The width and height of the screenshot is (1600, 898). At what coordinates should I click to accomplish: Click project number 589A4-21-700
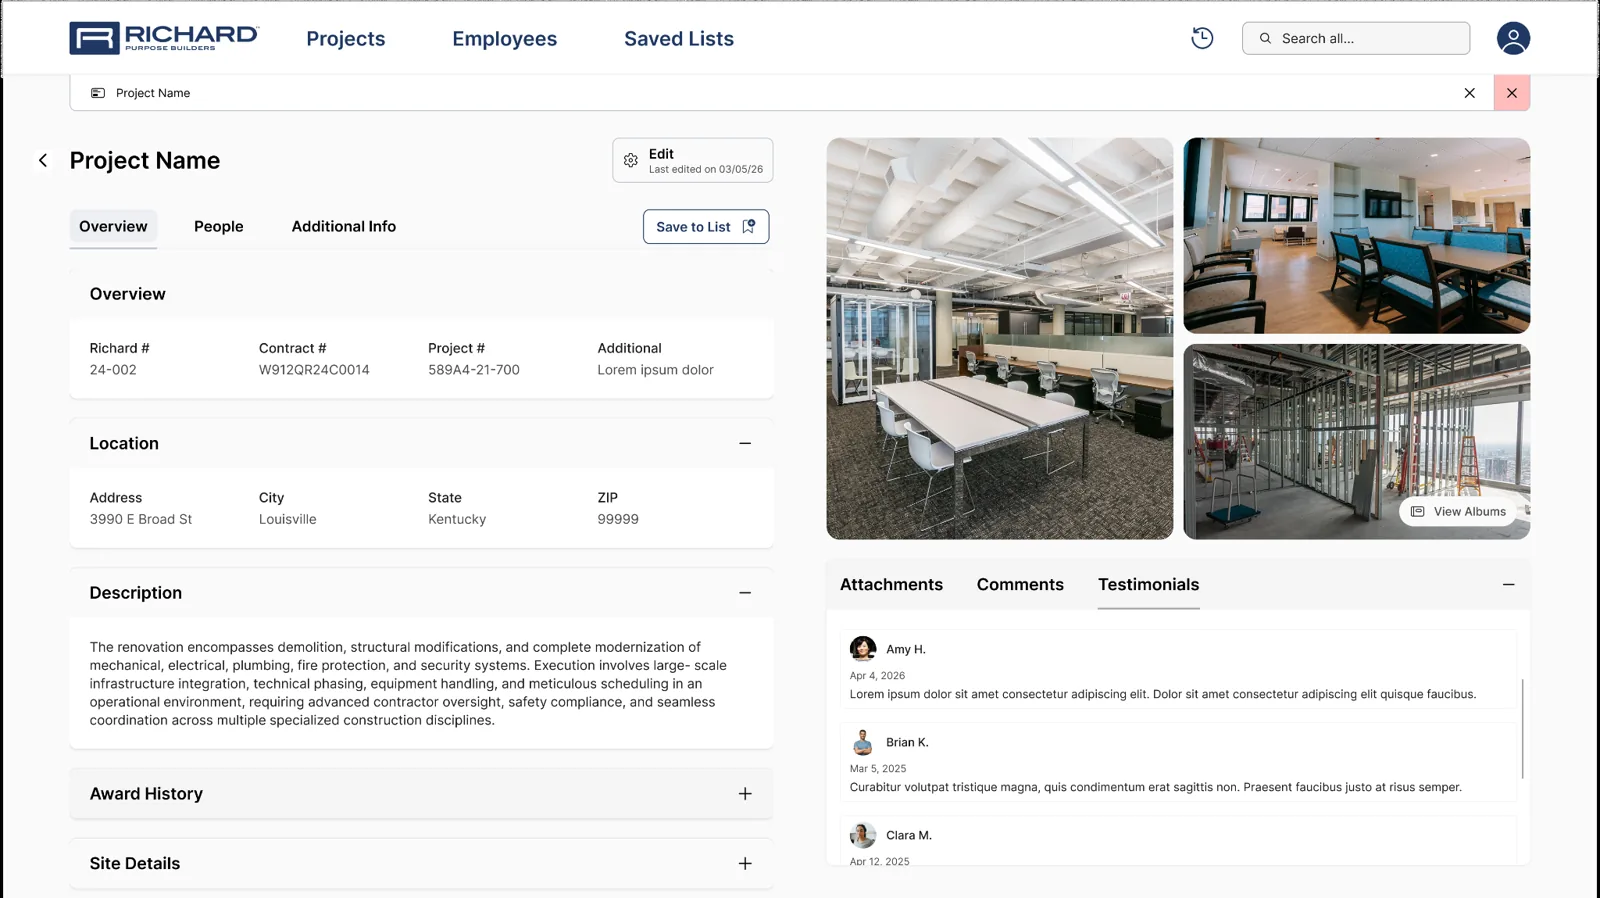(474, 370)
